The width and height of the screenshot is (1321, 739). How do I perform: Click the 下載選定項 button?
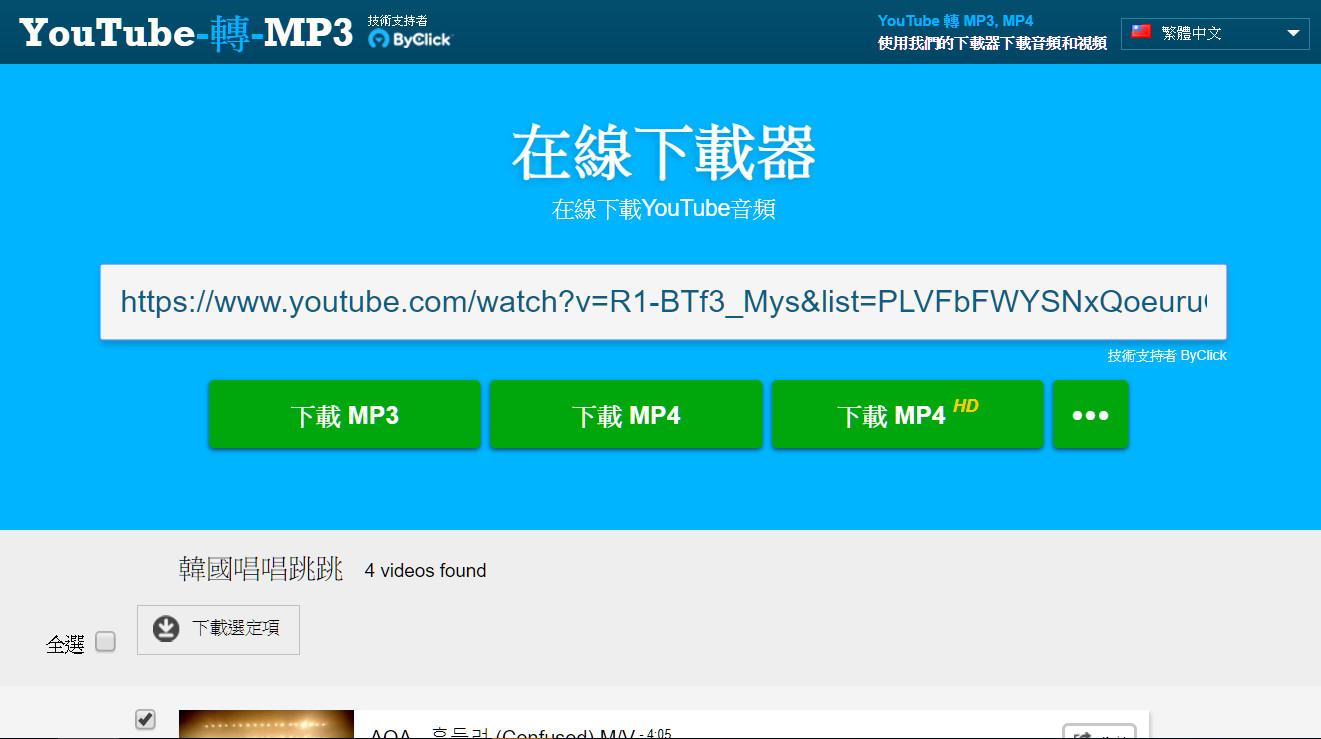point(218,629)
